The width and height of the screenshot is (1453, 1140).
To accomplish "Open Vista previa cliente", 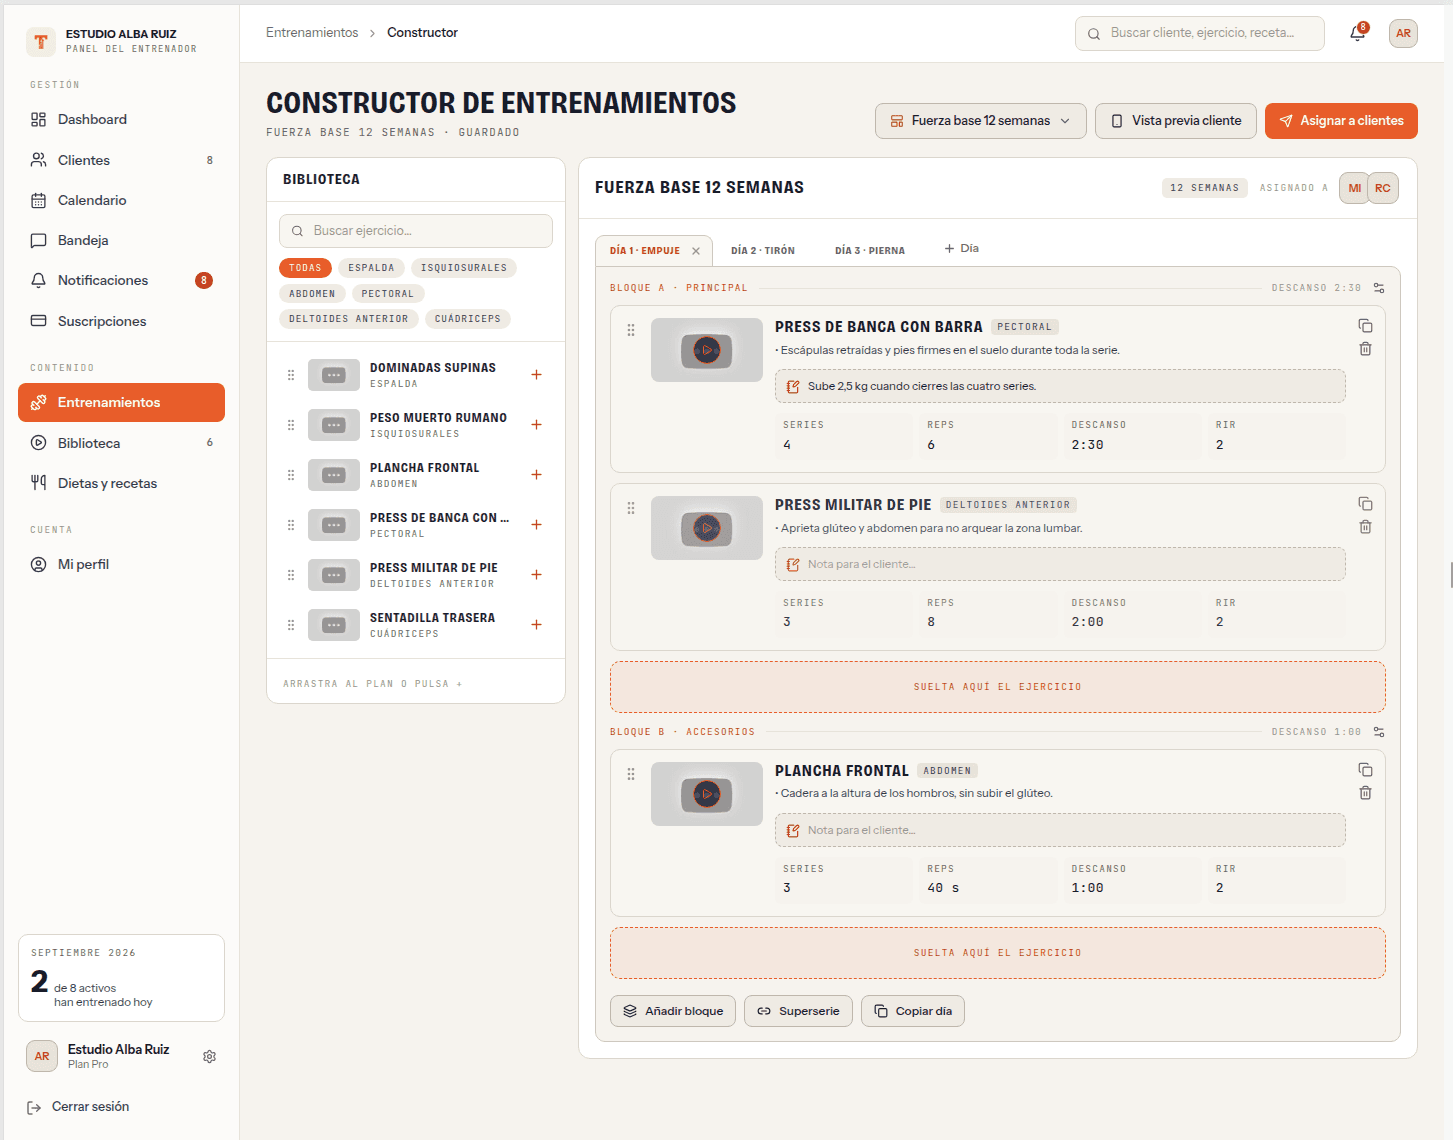I will (1176, 121).
